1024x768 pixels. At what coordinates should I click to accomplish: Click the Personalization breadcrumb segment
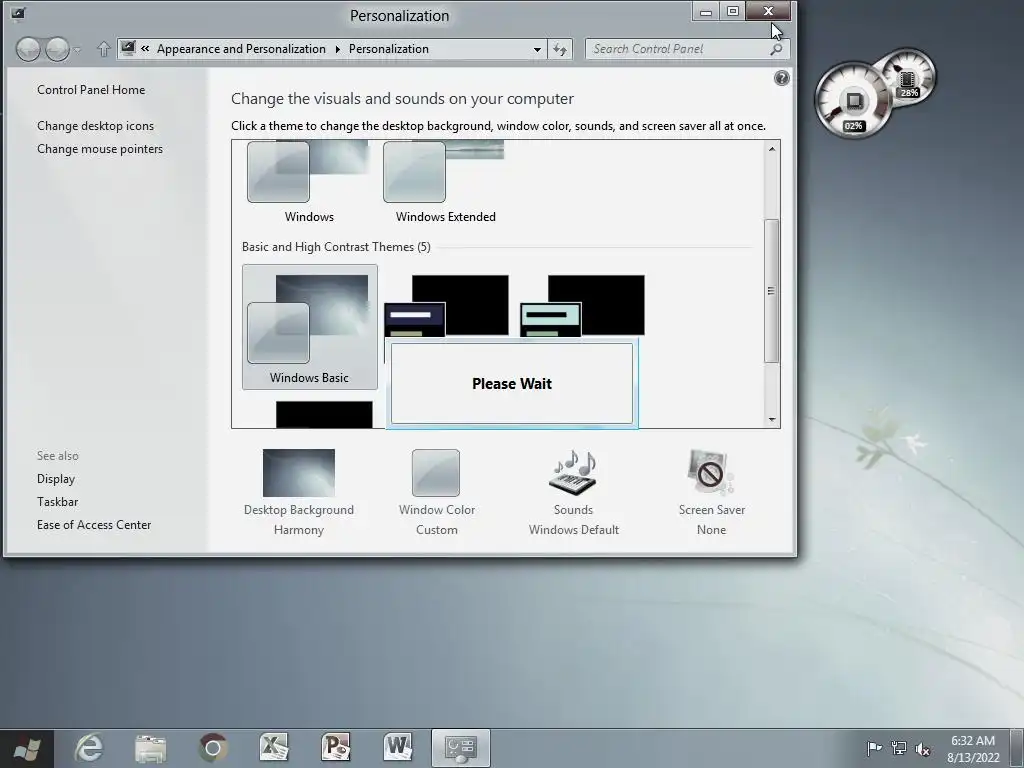(x=389, y=49)
